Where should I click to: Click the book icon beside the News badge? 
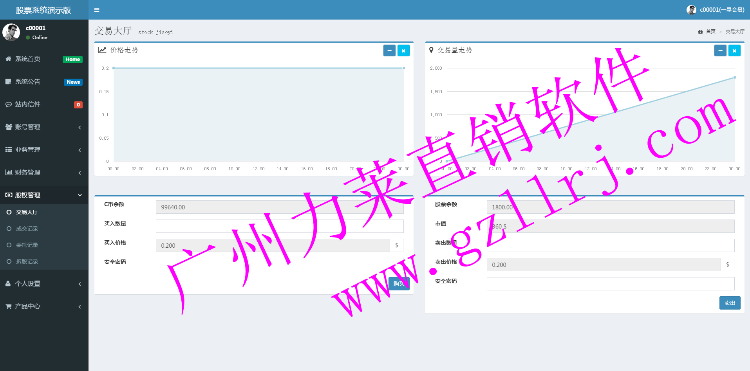click(8, 82)
